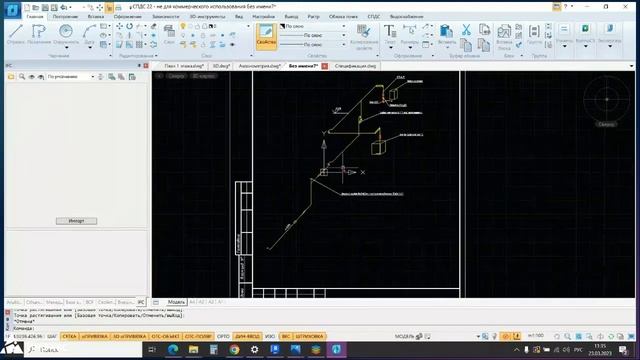640x360 pixels.
Task: Click the view compass in drawing area
Action: coord(607,99)
